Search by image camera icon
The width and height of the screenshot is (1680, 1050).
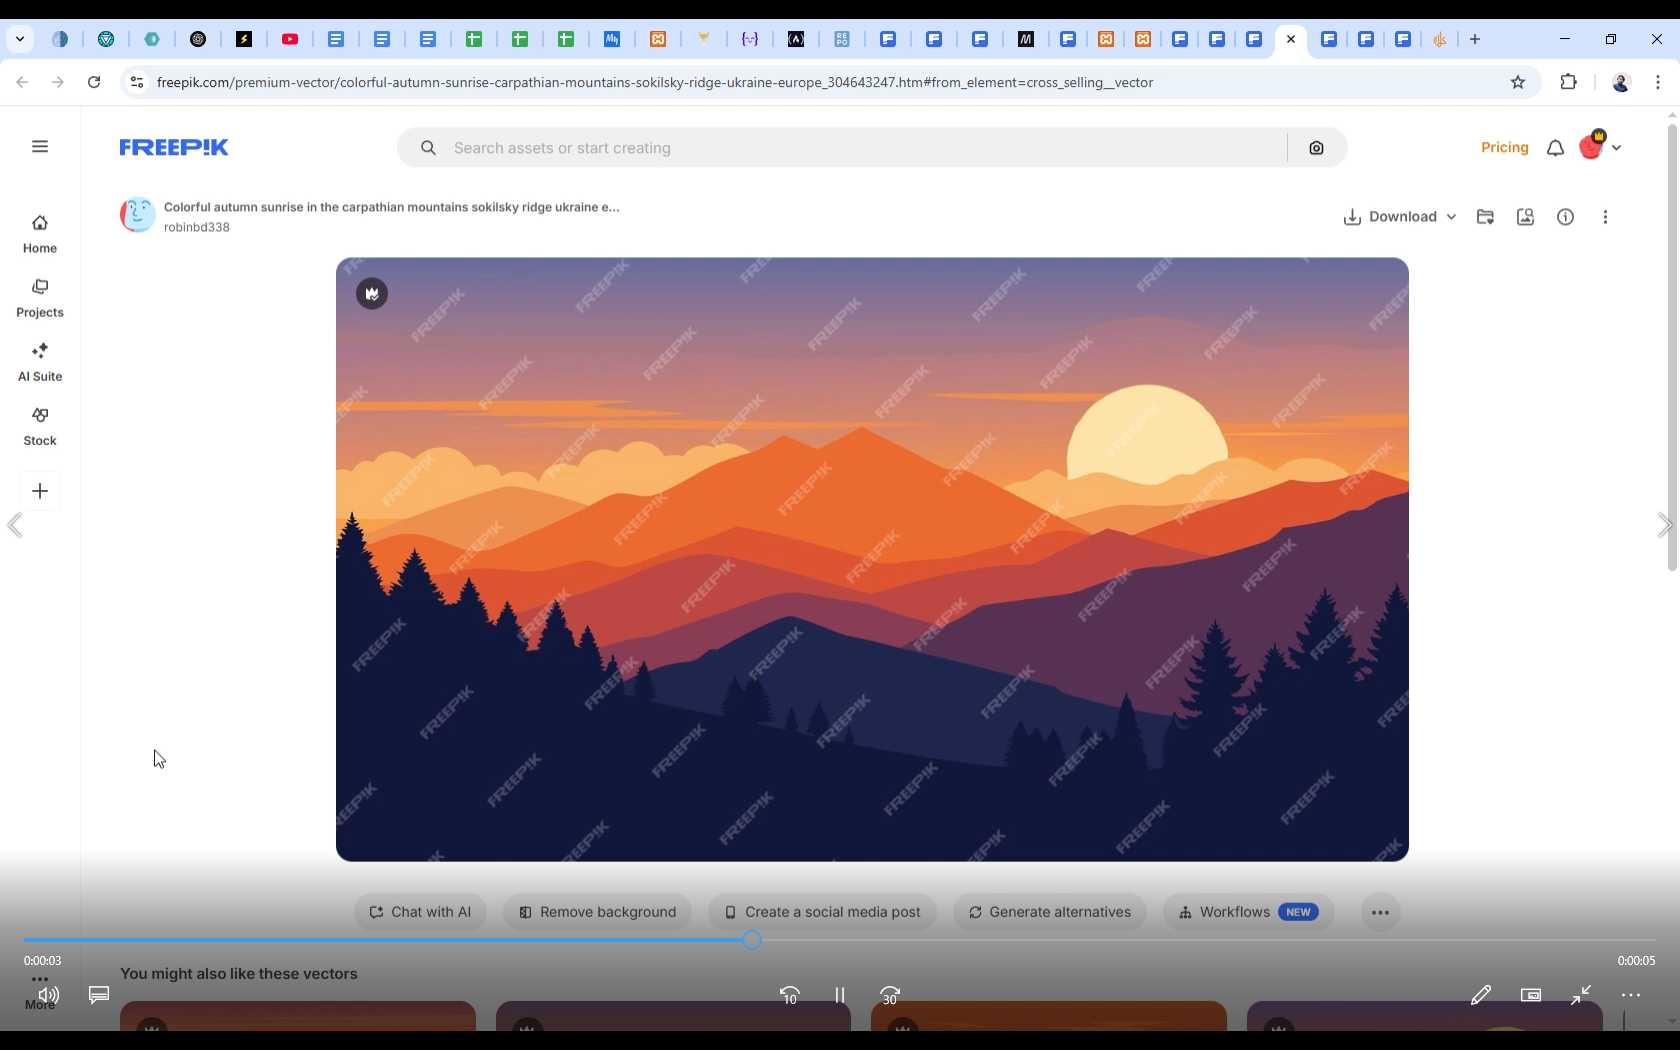[x=1316, y=148]
